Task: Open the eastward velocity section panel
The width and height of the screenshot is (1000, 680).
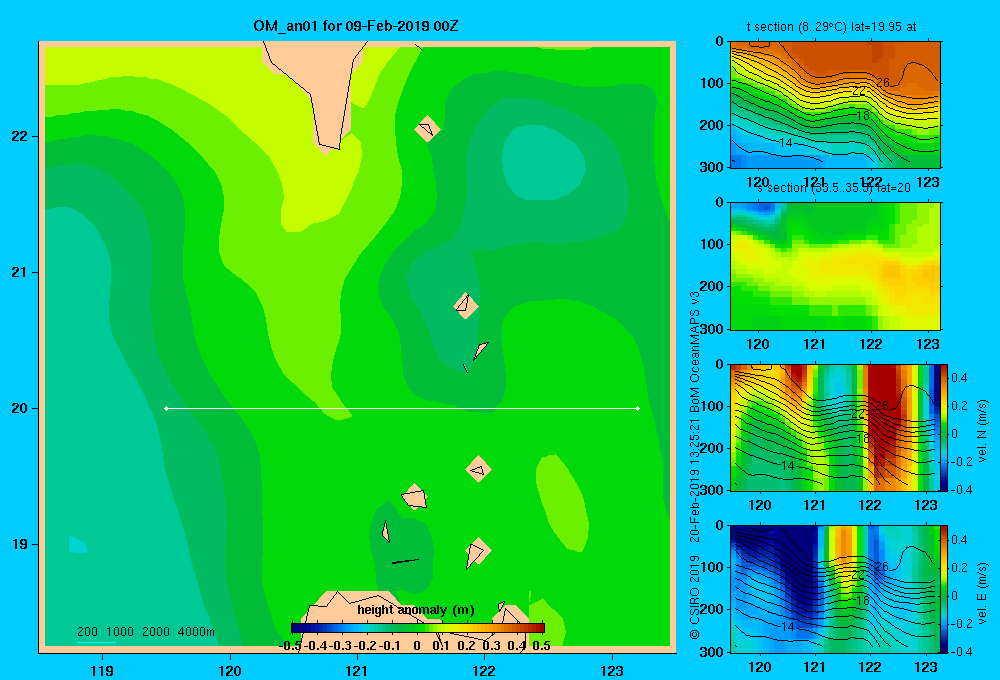Action: (x=834, y=589)
